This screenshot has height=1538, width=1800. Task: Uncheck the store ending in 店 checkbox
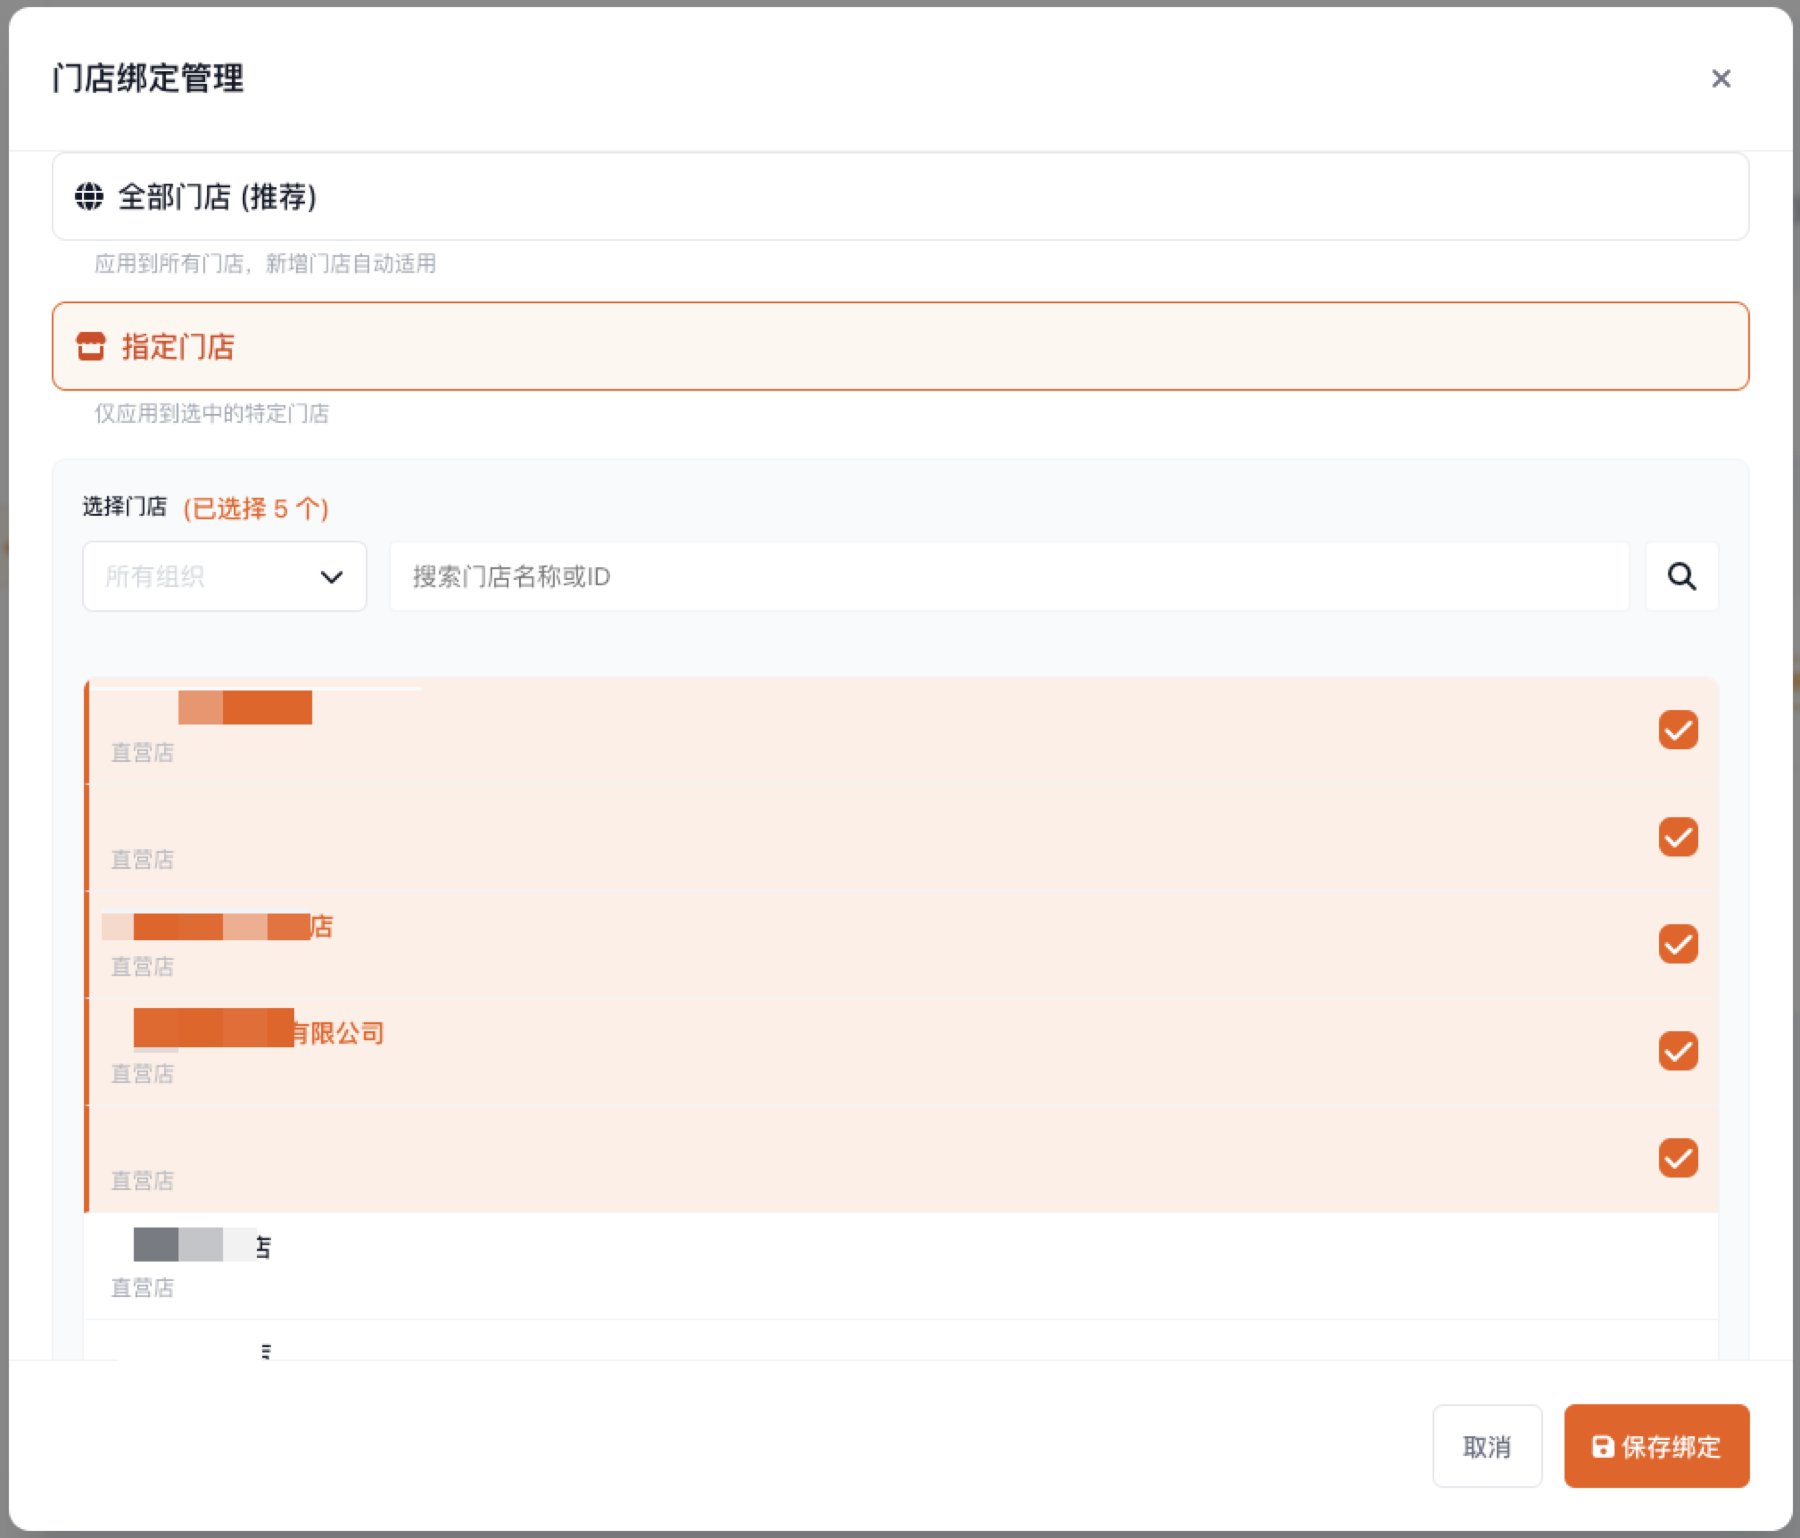(1677, 944)
